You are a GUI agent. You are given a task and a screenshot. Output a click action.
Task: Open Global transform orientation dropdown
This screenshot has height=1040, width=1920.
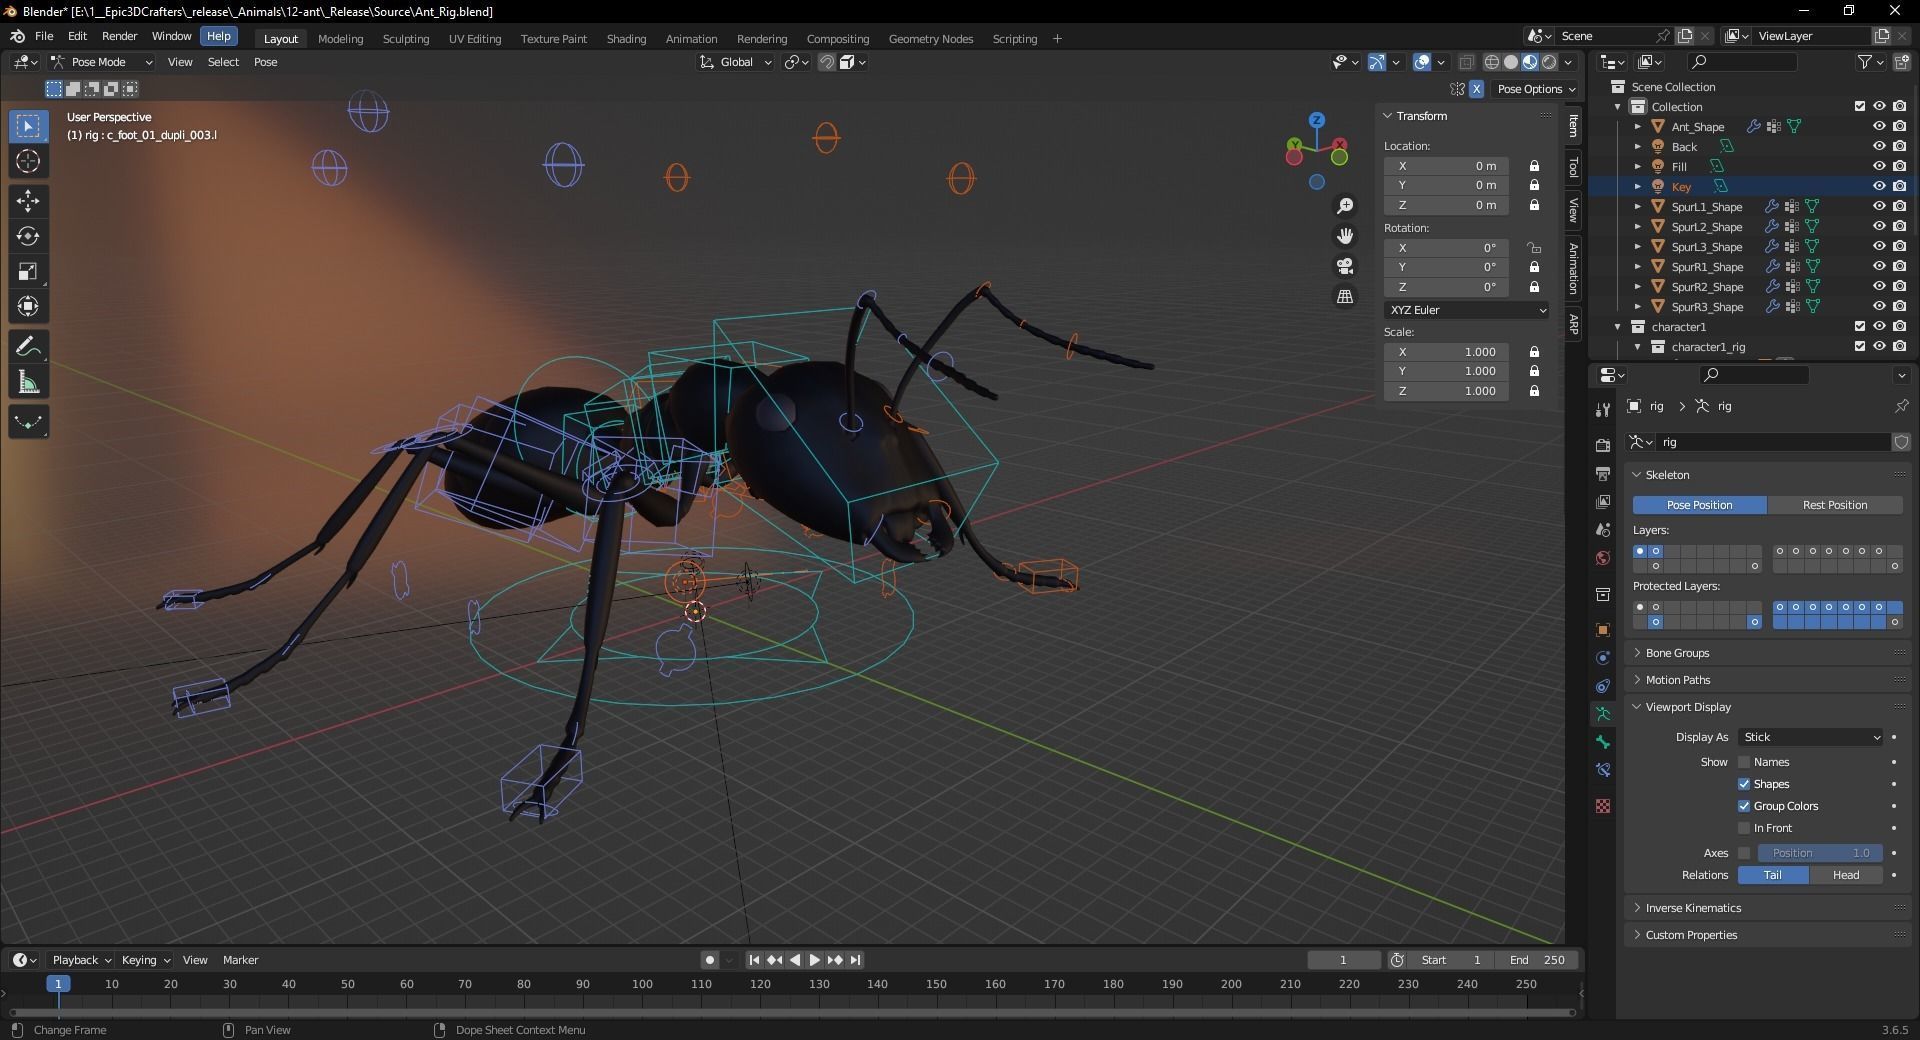click(x=735, y=62)
